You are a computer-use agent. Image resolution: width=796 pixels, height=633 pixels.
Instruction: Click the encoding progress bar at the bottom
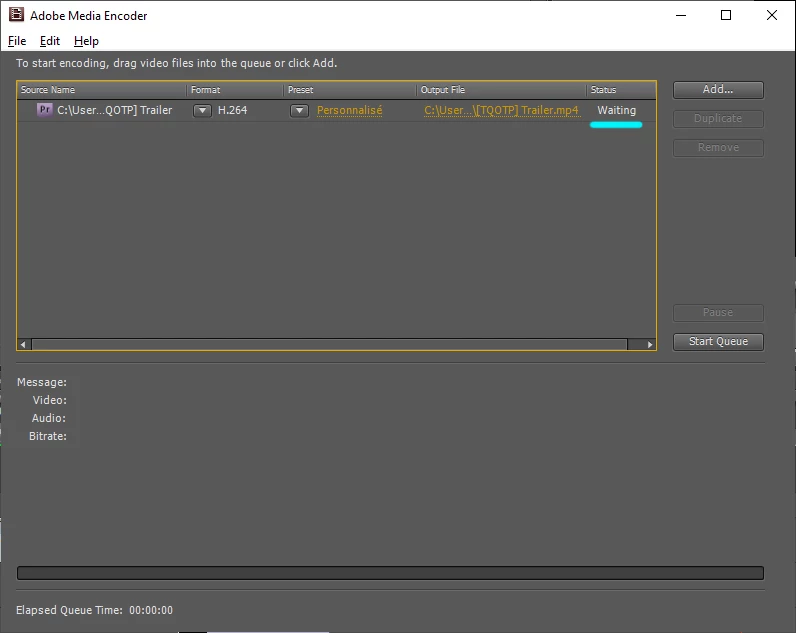(390, 573)
